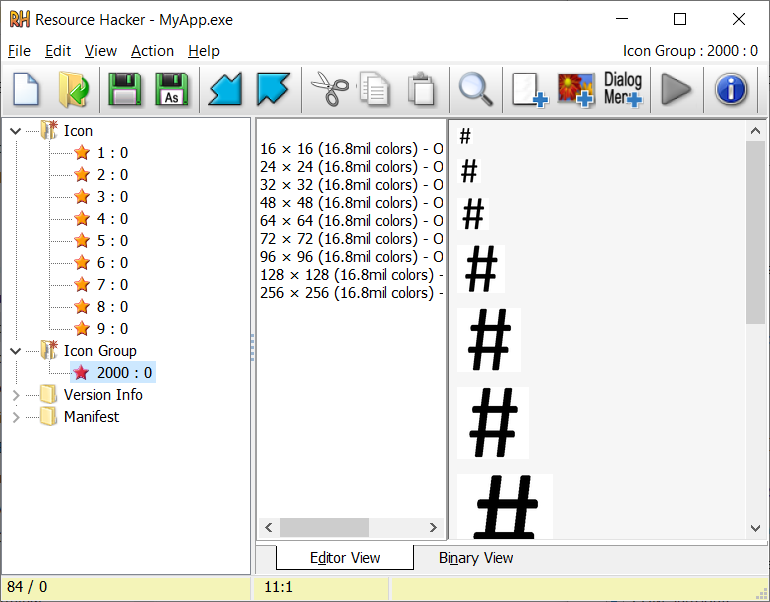Click the script pane's horizontal scrollbar thumb
Screen dimensions: 770x602
pos(324,527)
